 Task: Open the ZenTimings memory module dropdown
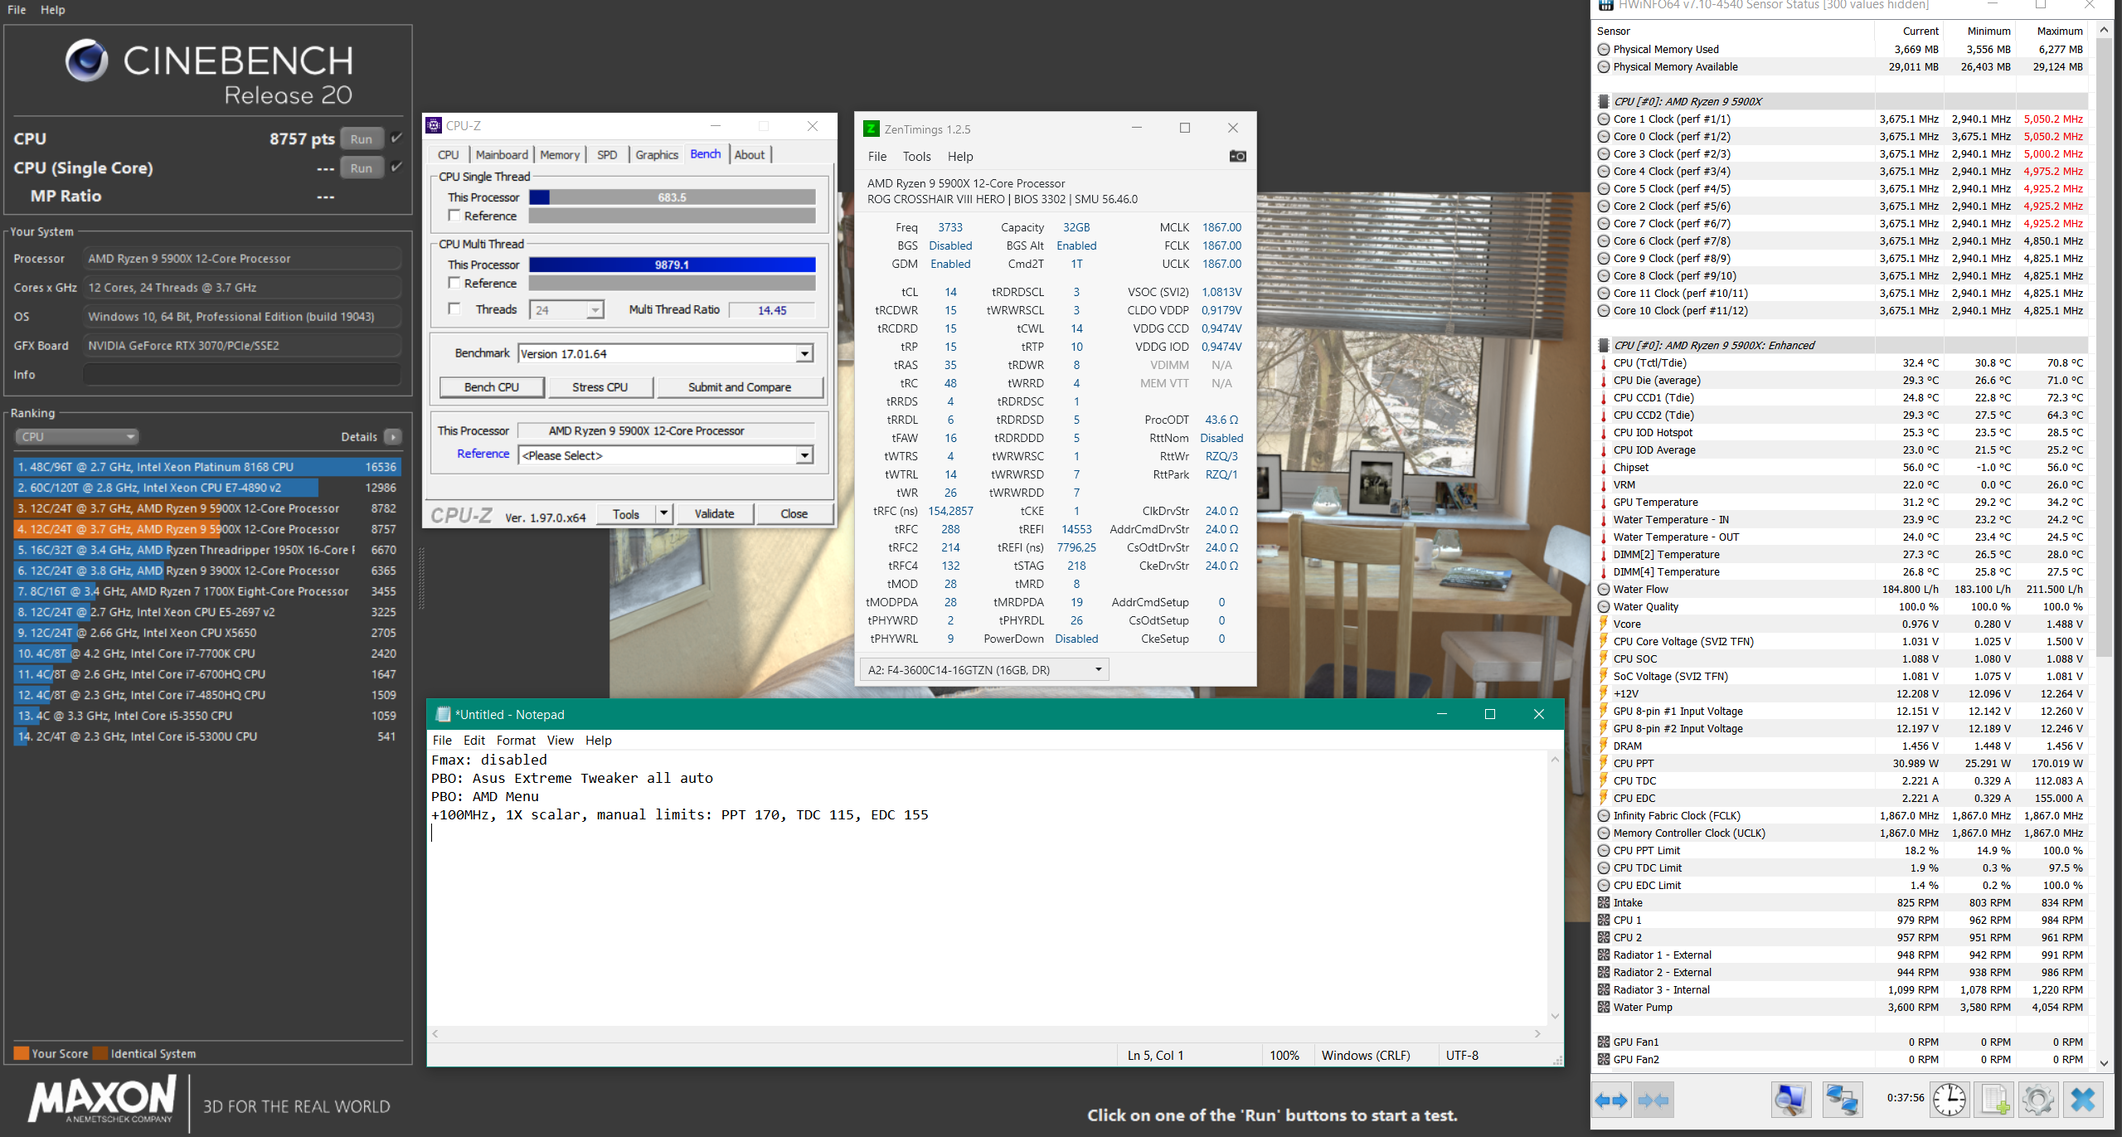click(984, 670)
